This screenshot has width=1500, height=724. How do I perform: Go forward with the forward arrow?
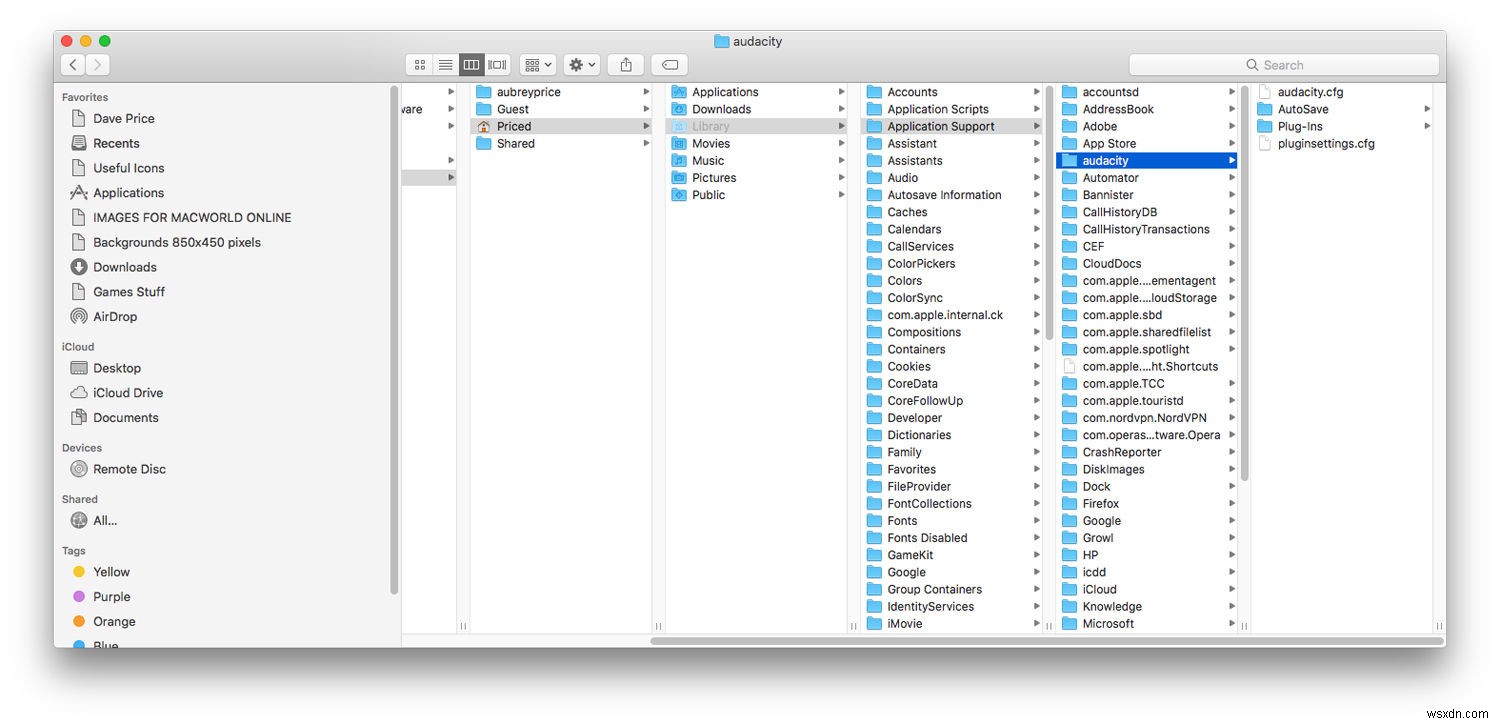click(x=98, y=65)
